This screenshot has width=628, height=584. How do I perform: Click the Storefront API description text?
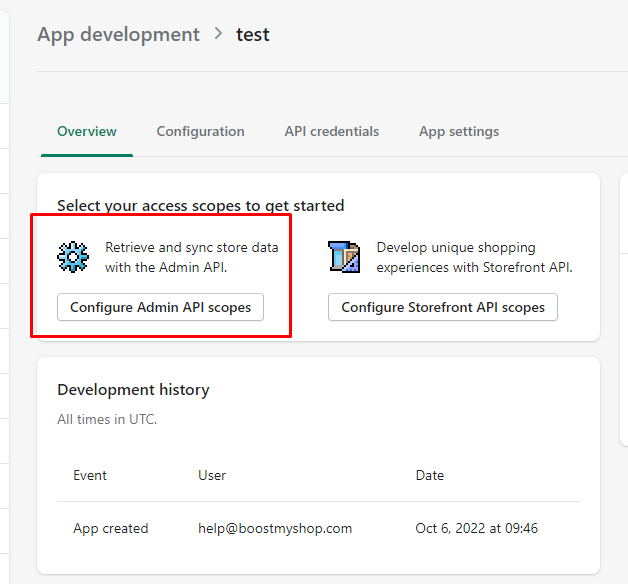pos(475,257)
